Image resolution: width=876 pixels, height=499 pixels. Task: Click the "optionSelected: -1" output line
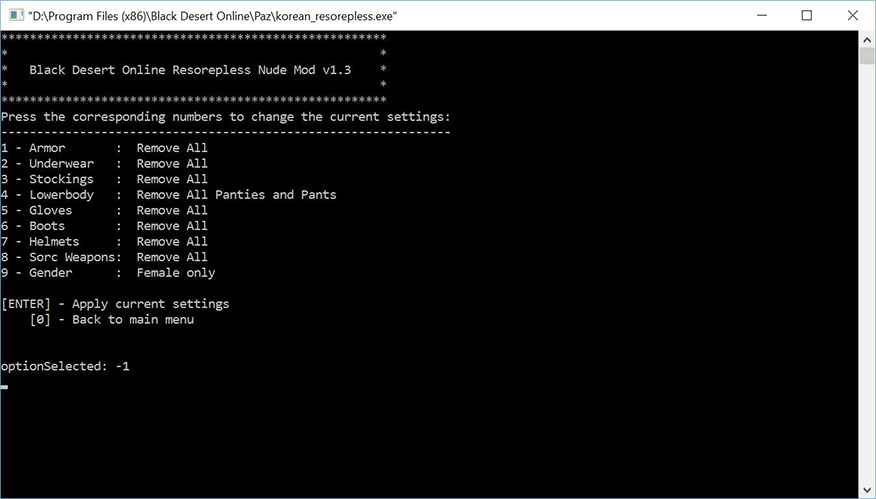click(65, 366)
